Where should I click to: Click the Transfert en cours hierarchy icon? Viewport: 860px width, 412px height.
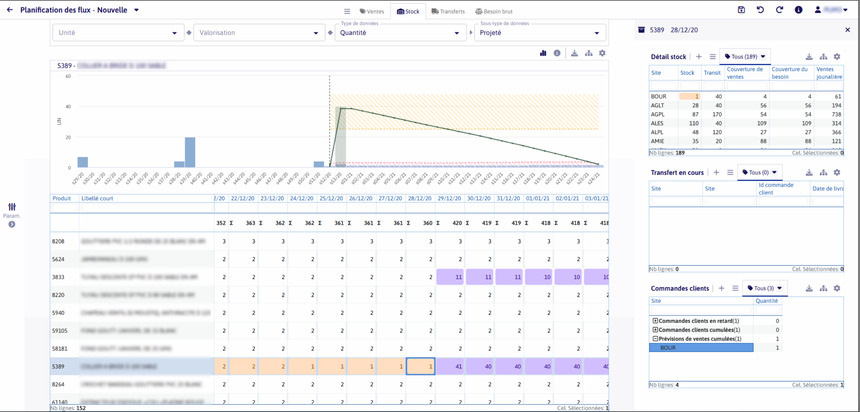pos(823,172)
